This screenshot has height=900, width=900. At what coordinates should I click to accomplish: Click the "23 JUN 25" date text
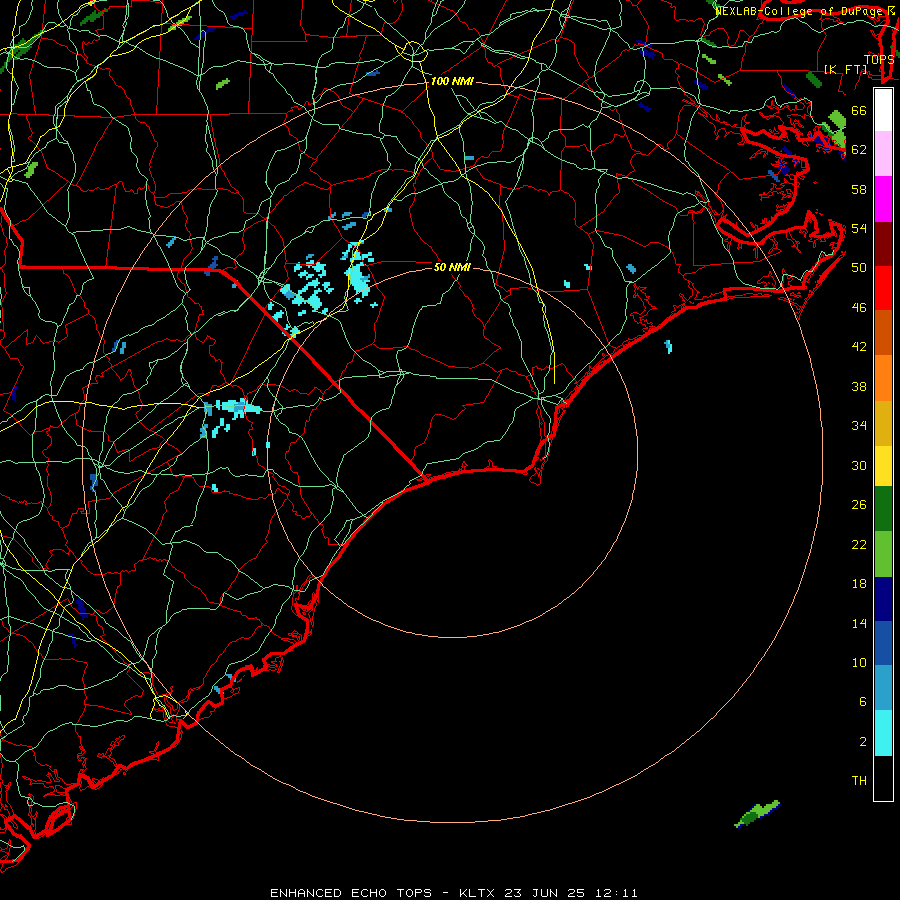544,893
